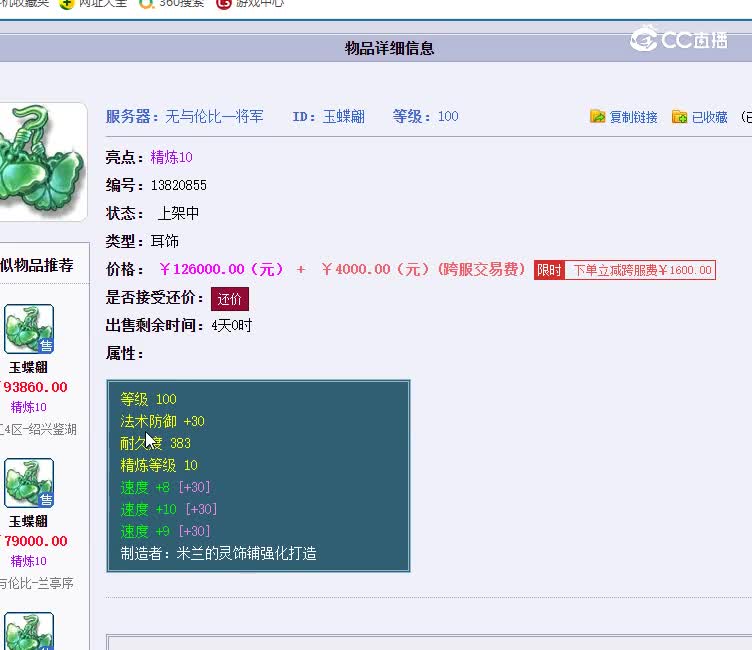Click the 玉蝶翩 name above 79000.00

point(28,521)
